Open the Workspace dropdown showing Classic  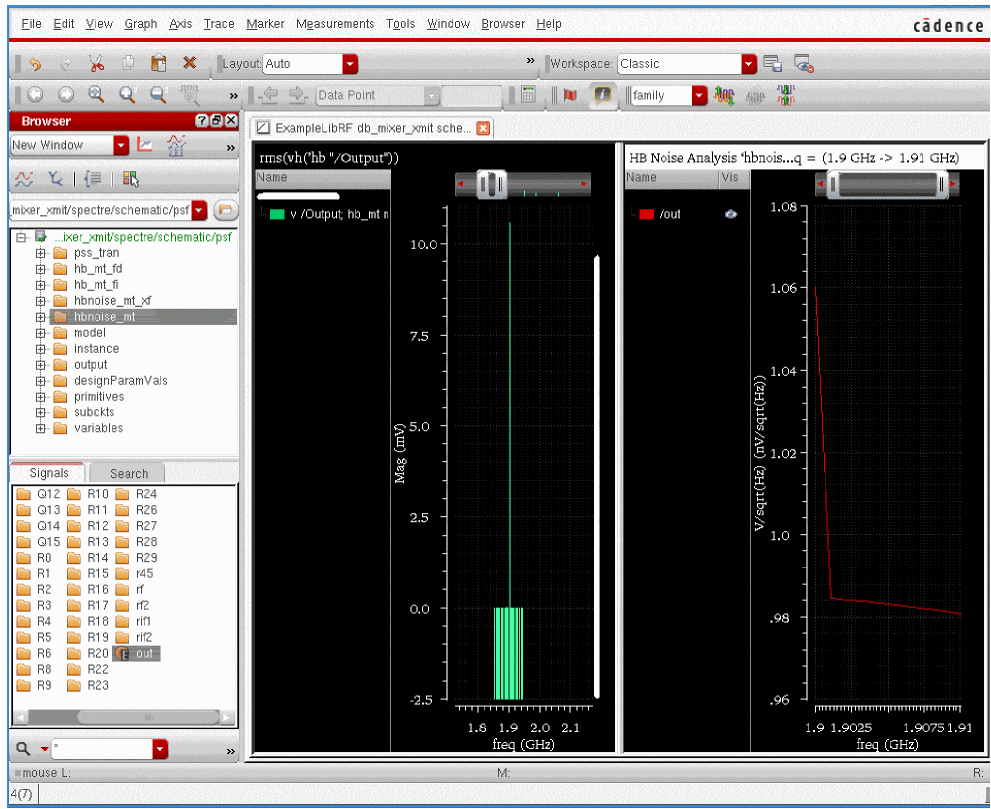tap(749, 64)
